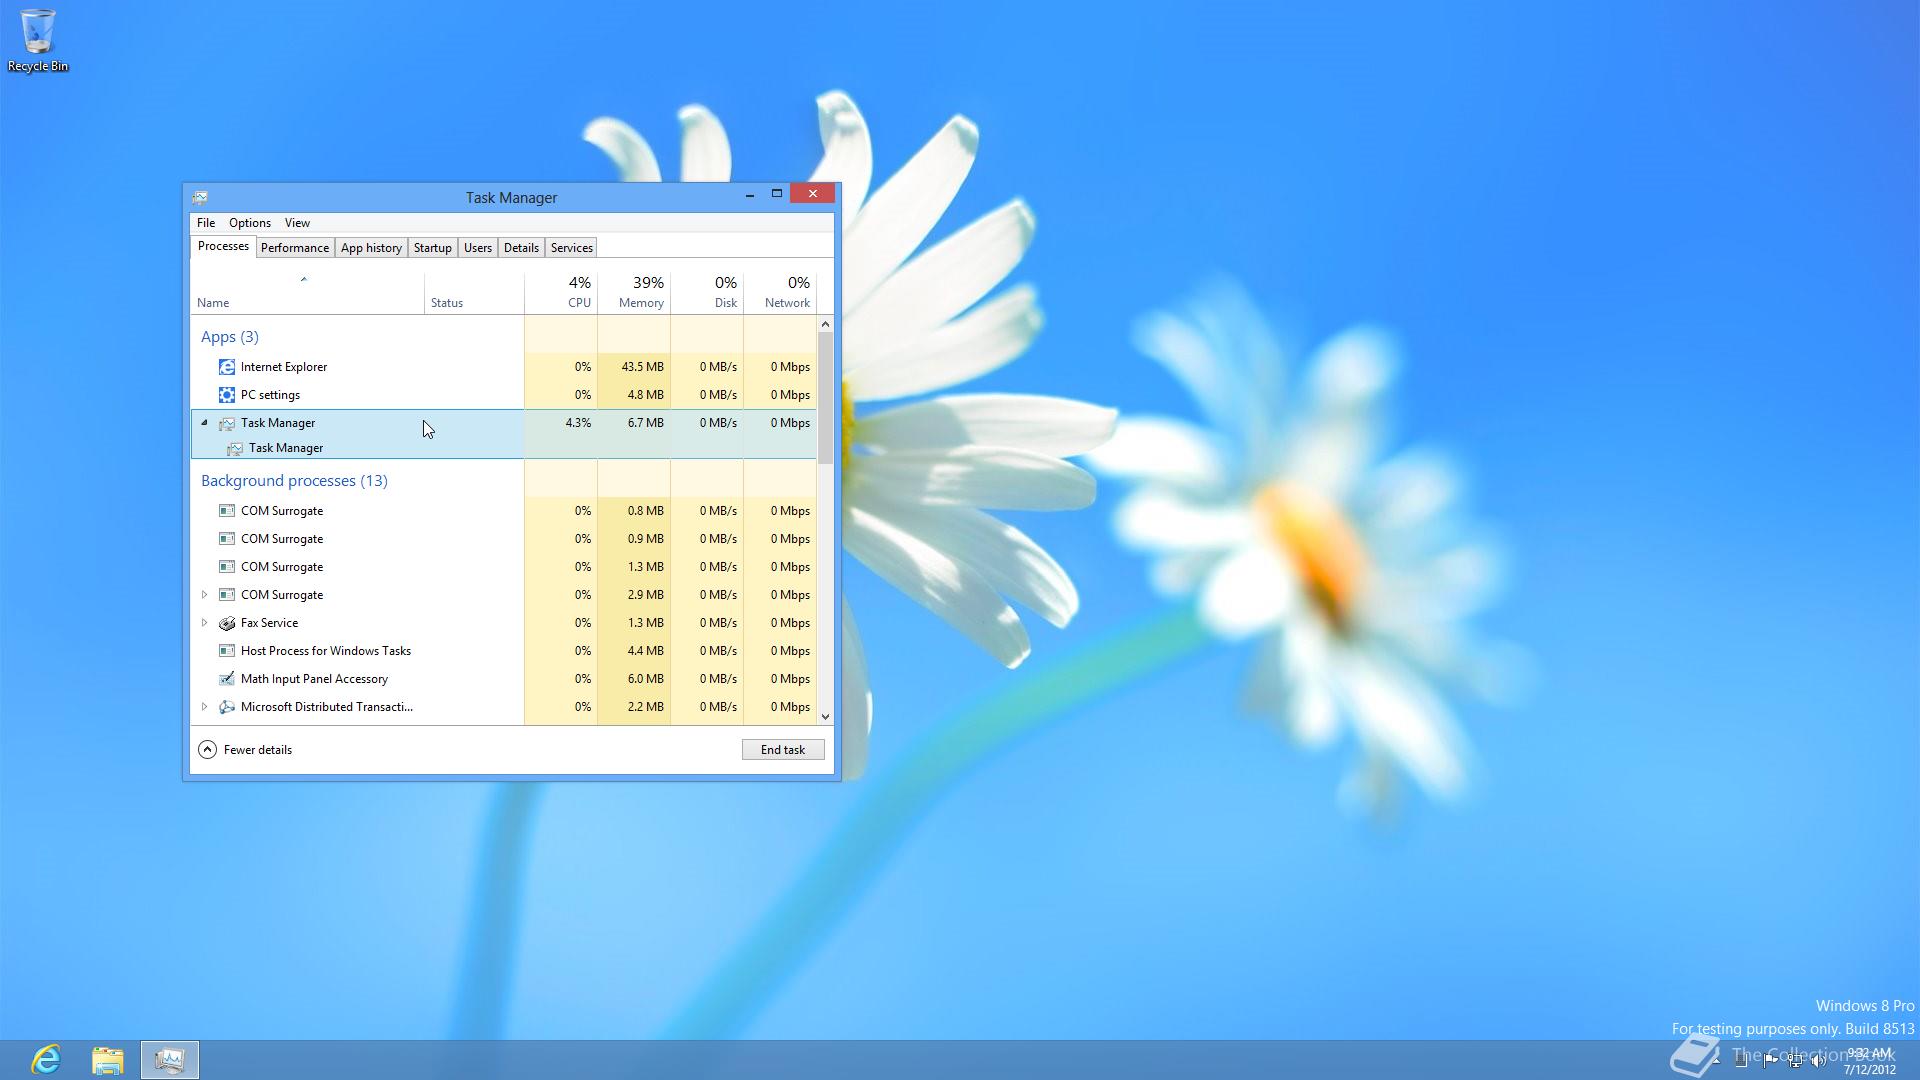
Task: Click the Internet Explorer process icon
Action: pos(227,367)
